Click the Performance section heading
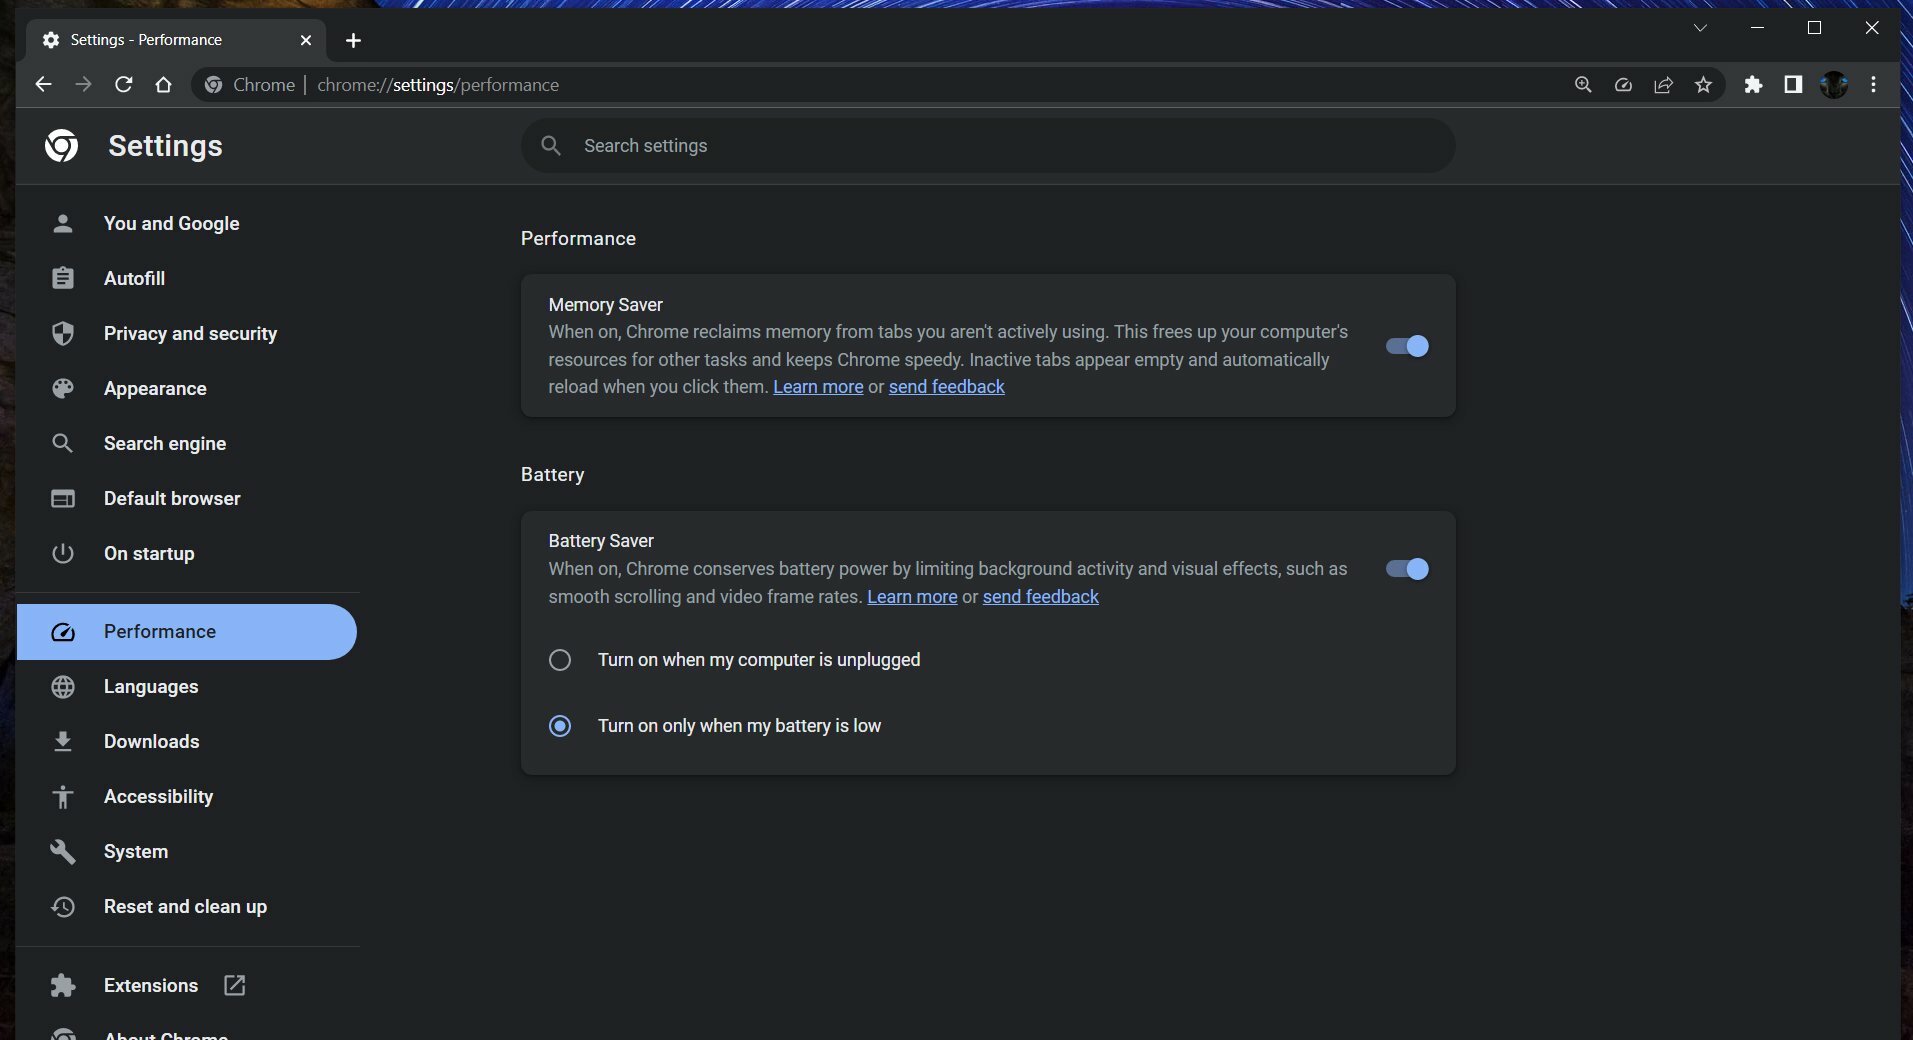This screenshot has width=1913, height=1040. pyautogui.click(x=578, y=239)
